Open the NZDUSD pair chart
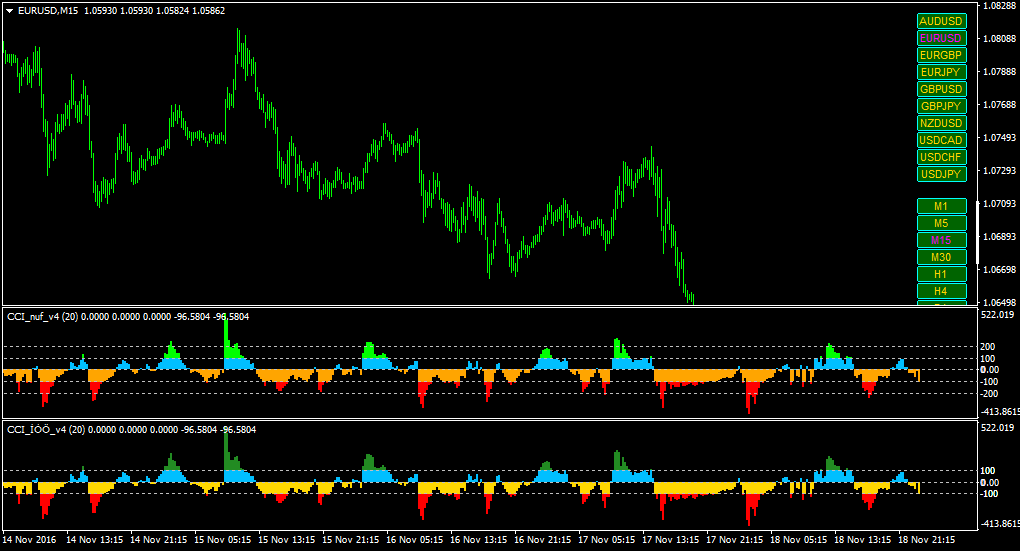This screenshot has width=1020, height=551. pos(941,123)
